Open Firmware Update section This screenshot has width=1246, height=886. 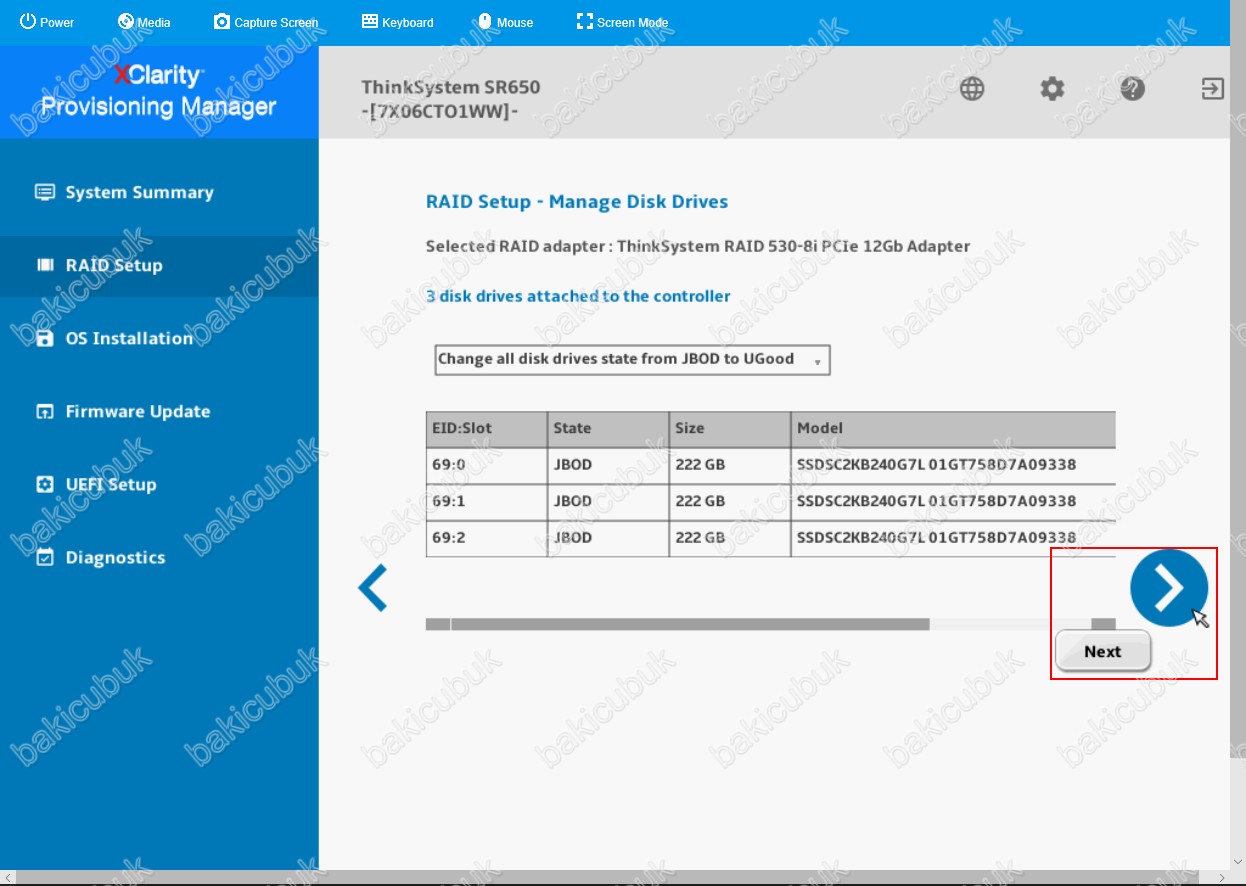159,412
